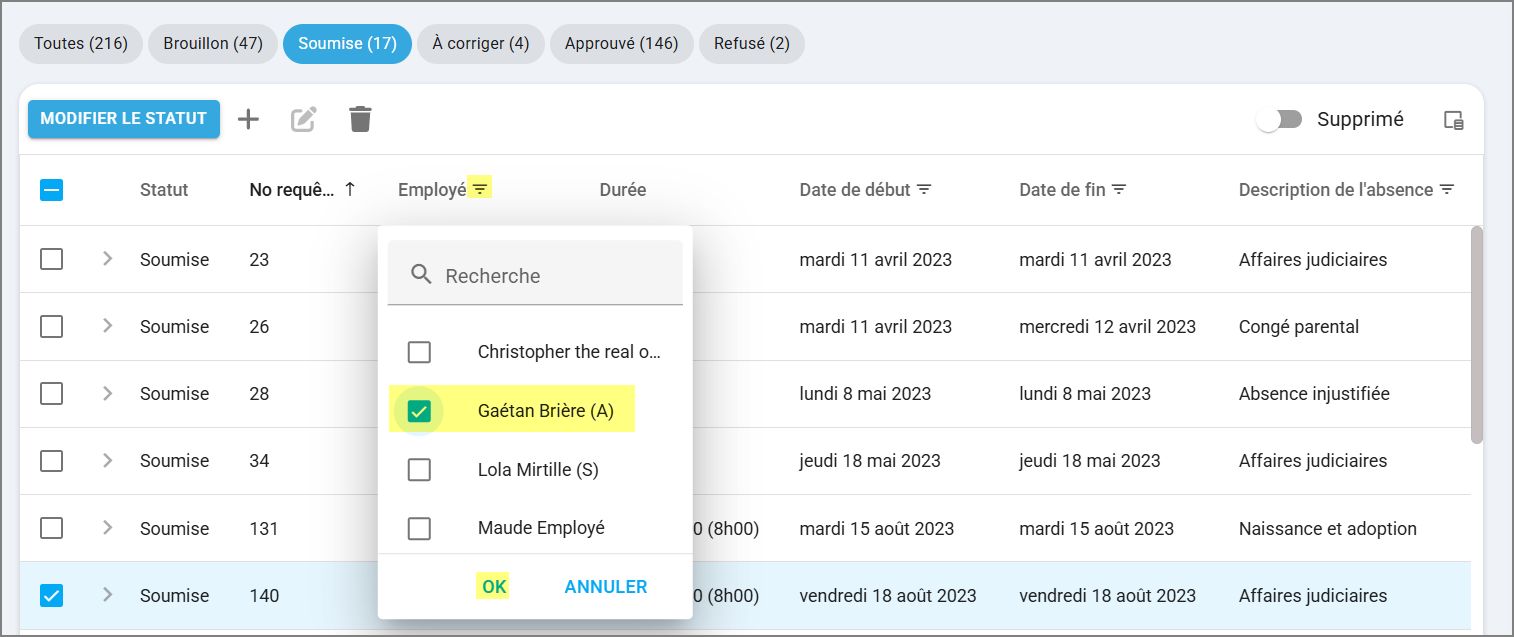1514x637 pixels.
Task: Check the Maude Employé filter checkbox
Action: point(419,527)
